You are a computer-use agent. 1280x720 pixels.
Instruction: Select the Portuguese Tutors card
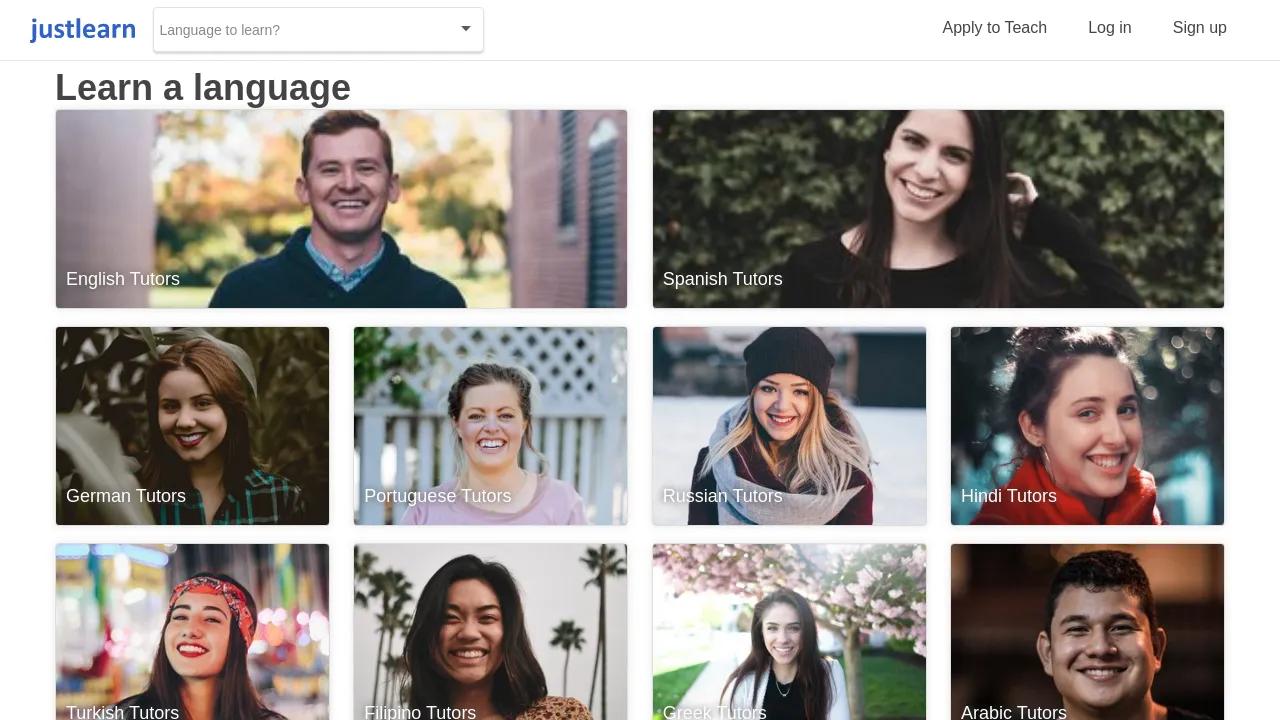coord(490,426)
